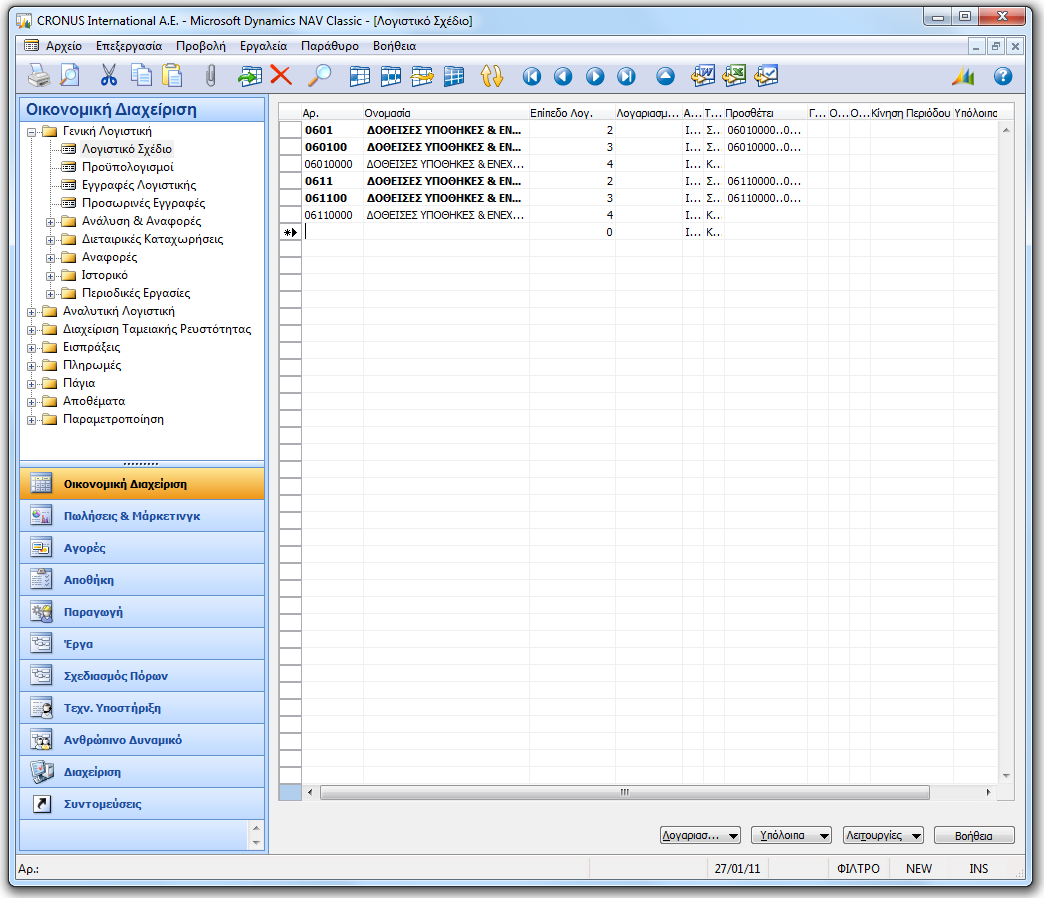This screenshot has width=1044, height=898.
Task: Open the Έργα module
Action: coord(142,644)
